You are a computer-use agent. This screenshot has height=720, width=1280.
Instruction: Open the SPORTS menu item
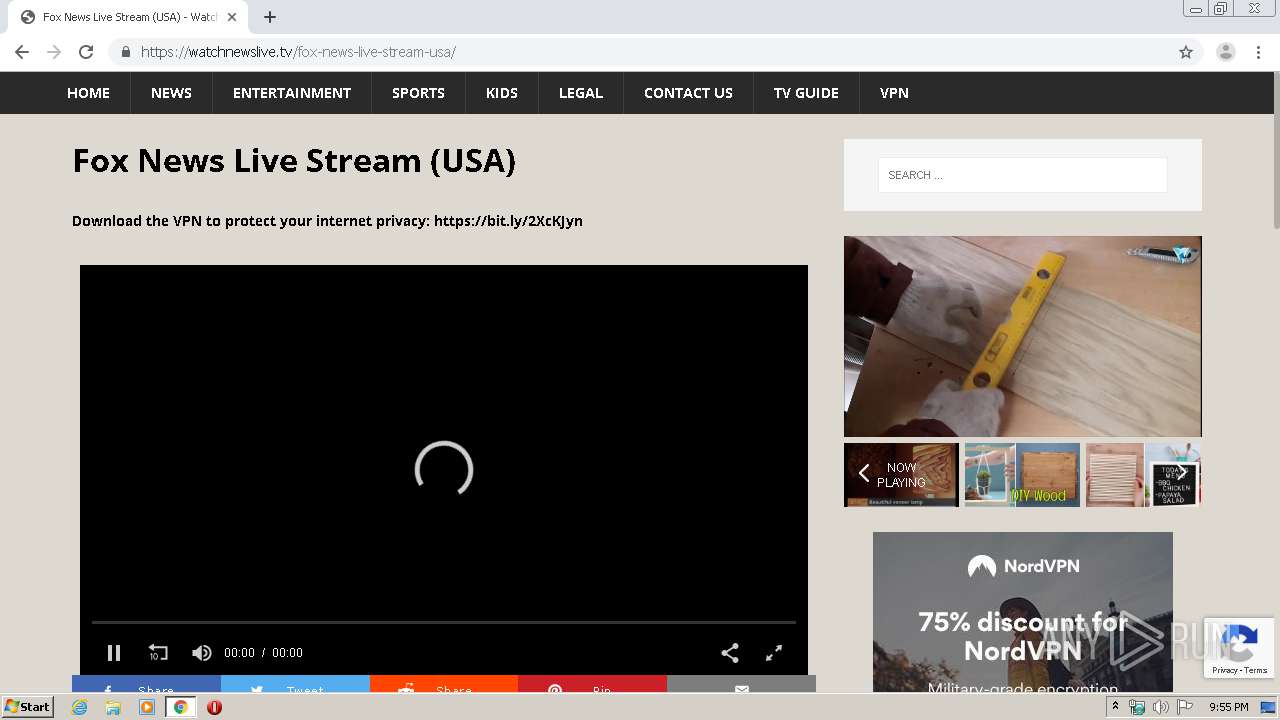pyautogui.click(x=418, y=93)
